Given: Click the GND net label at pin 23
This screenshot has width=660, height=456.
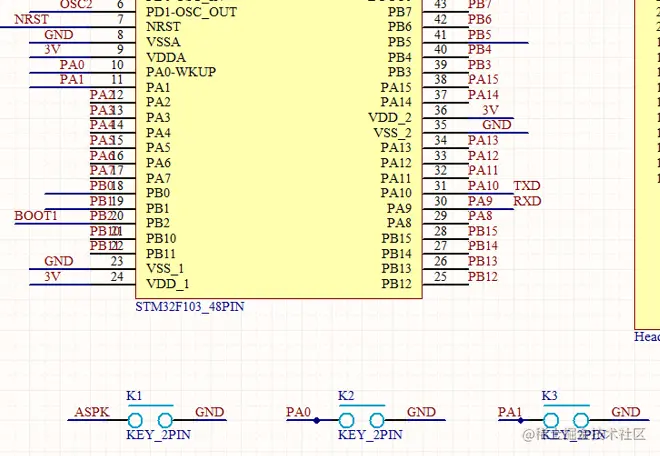Looking at the screenshot, I should [59, 261].
